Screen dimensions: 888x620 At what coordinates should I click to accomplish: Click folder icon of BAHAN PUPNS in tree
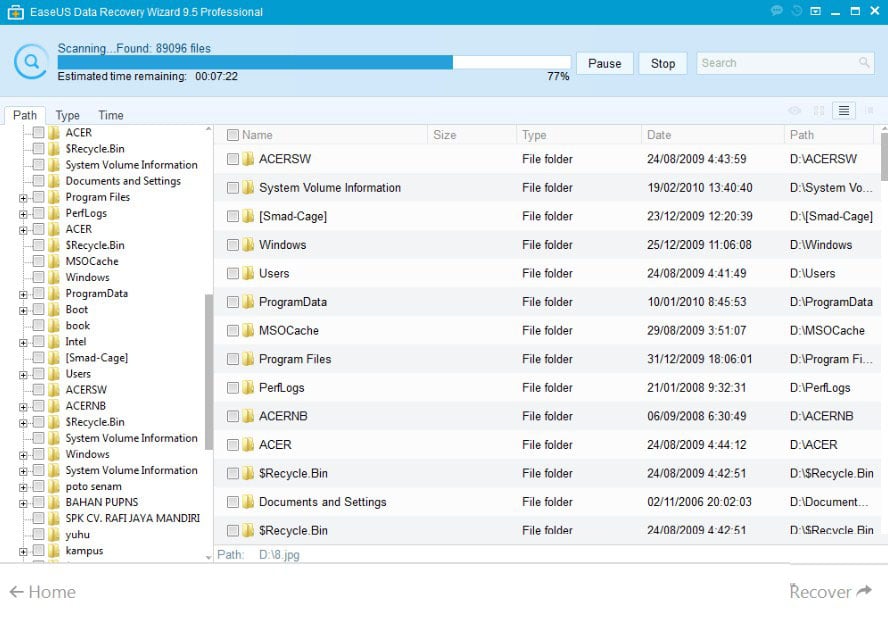pyautogui.click(x=54, y=502)
